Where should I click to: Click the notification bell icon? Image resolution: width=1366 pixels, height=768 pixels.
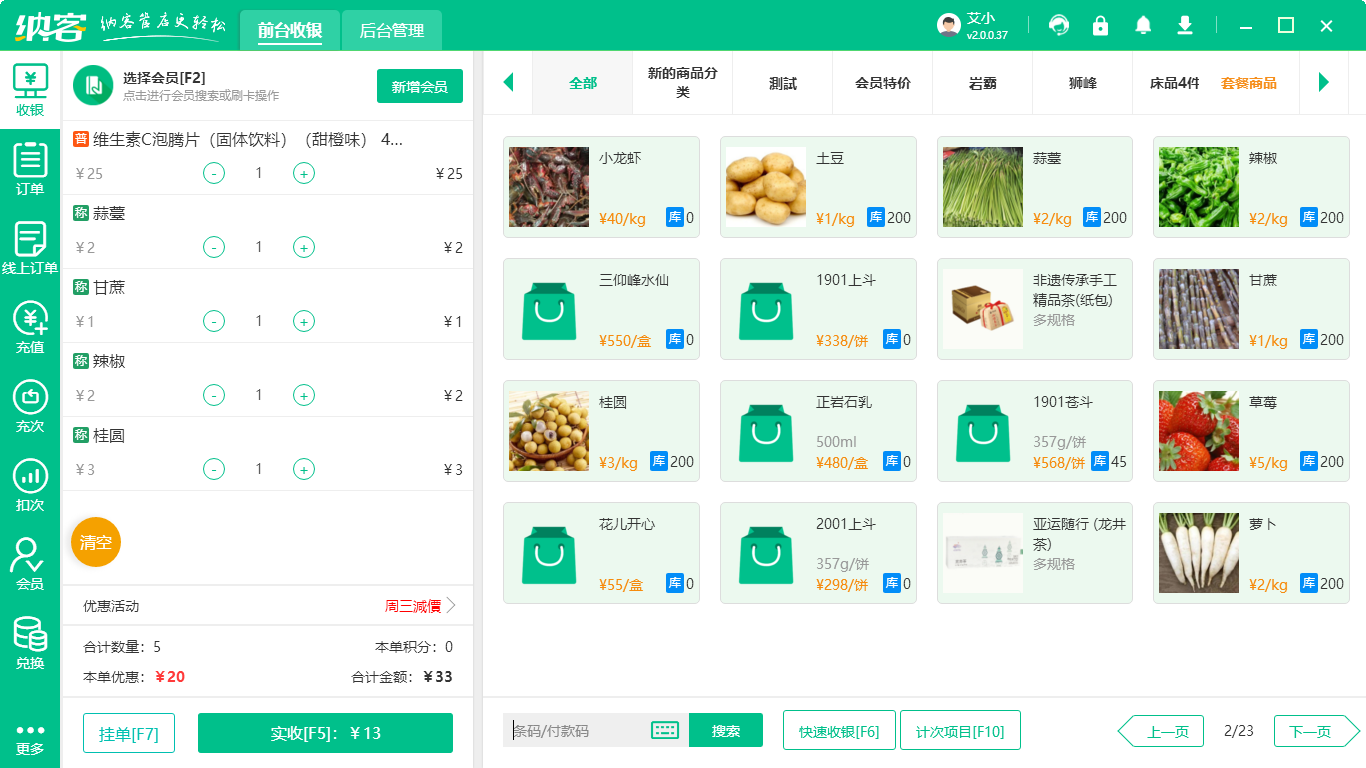coord(1143,26)
